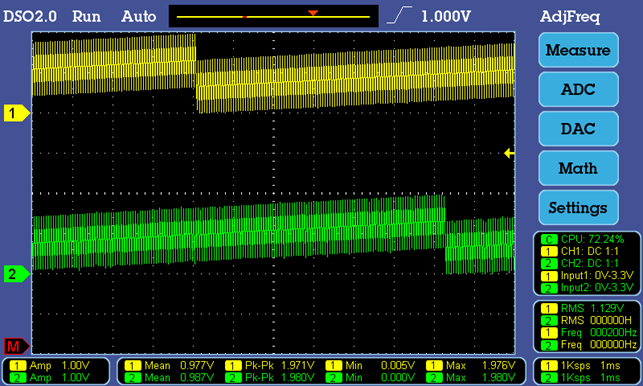The image size is (643, 386).
Task: Click the red marker on the memory bar
Action: [245, 17]
